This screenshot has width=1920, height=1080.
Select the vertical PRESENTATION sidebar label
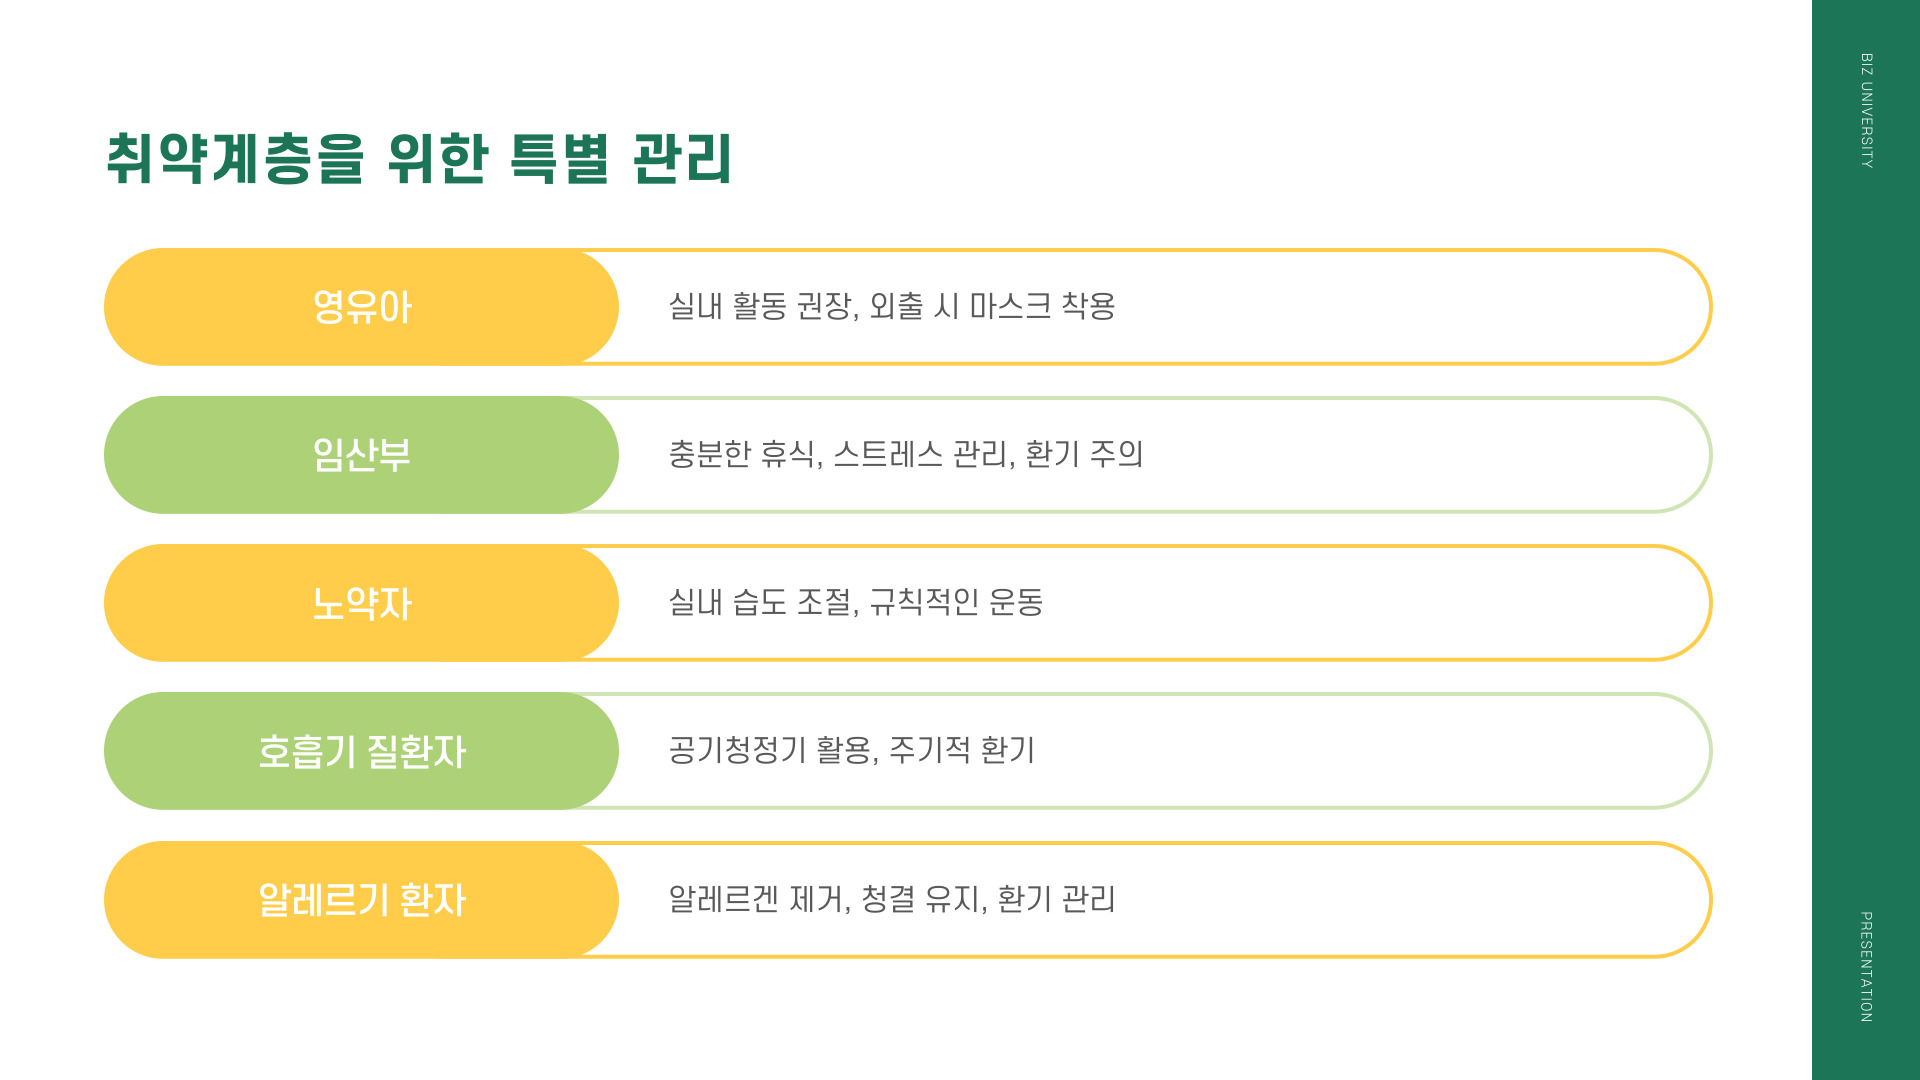coord(1866,967)
